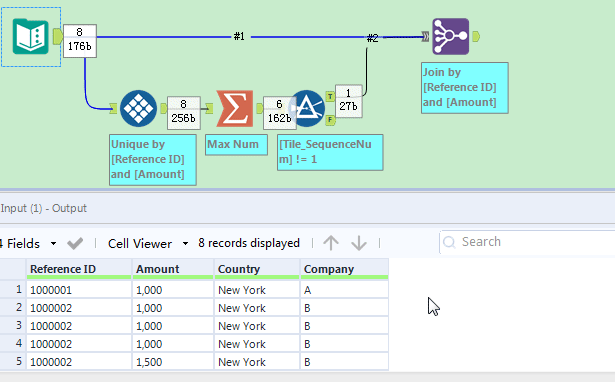Click Amount cell '1,500' in row 5
Image resolution: width=615 pixels, height=382 pixels.
(173, 362)
